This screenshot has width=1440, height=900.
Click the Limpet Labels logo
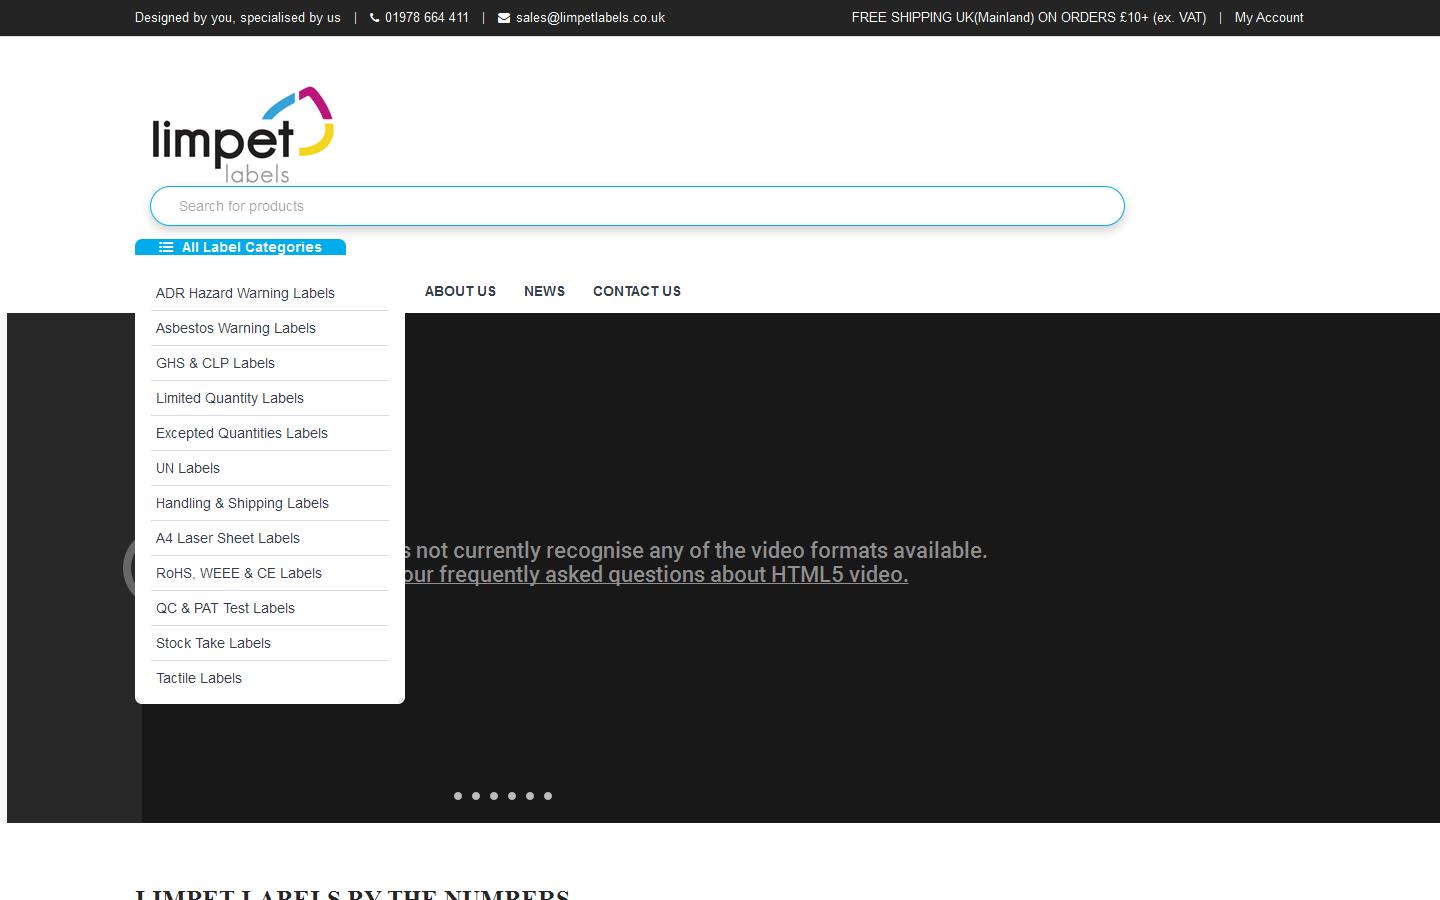click(242, 135)
